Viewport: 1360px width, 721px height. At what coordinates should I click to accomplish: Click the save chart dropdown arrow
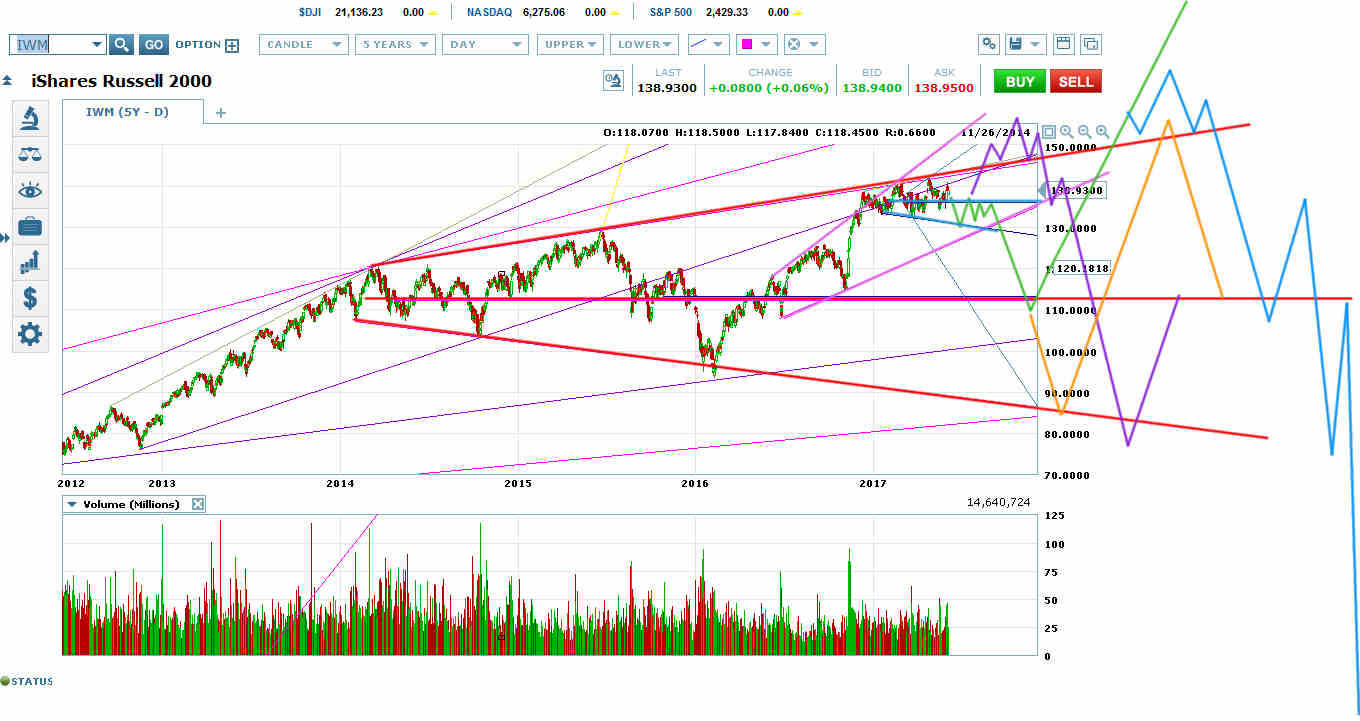pos(1036,45)
